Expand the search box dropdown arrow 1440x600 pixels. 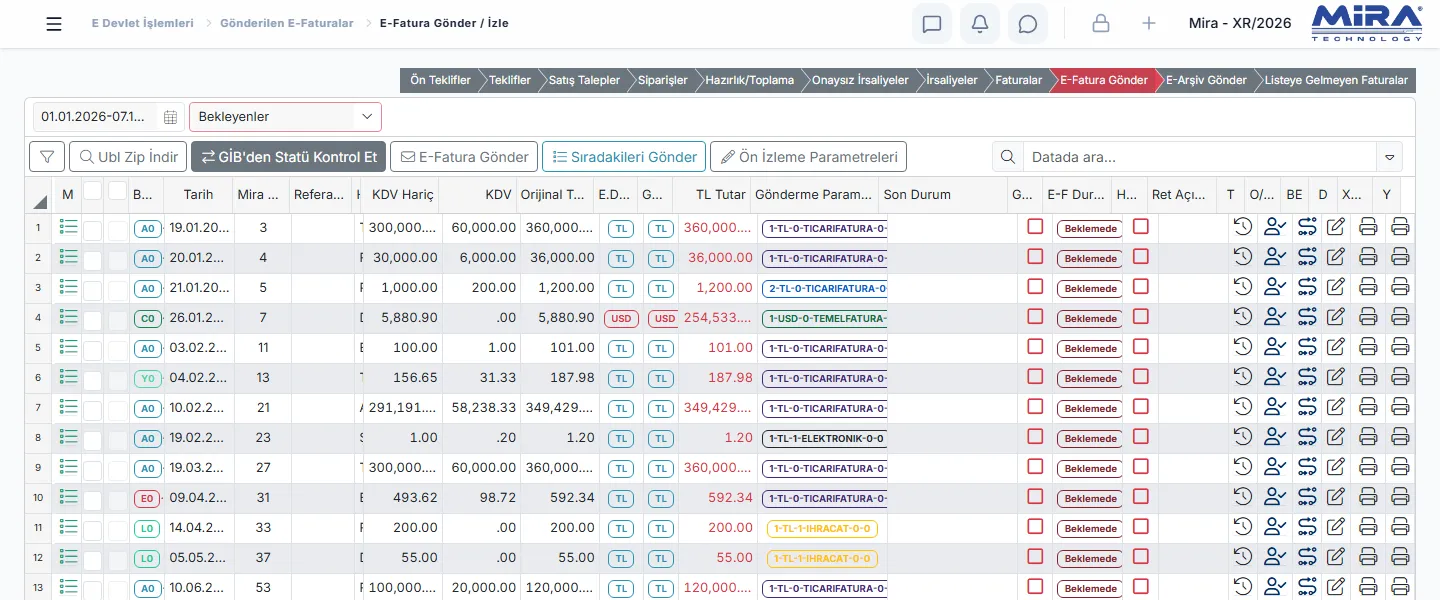pos(1389,157)
